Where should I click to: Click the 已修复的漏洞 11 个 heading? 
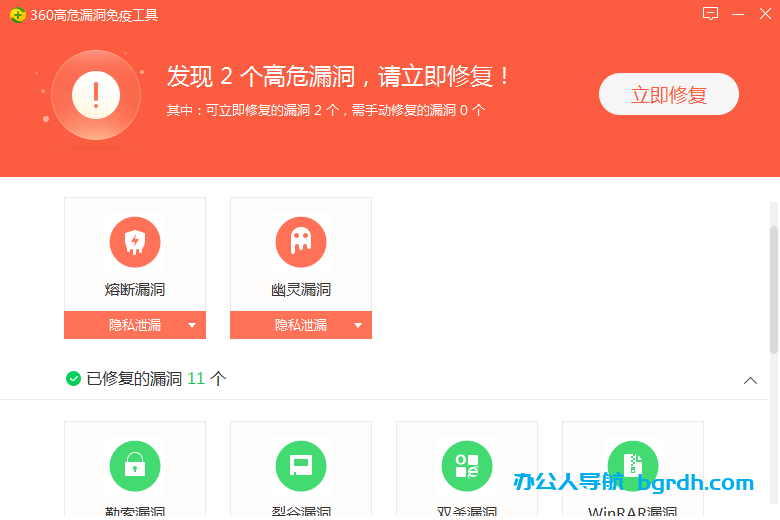click(x=156, y=379)
